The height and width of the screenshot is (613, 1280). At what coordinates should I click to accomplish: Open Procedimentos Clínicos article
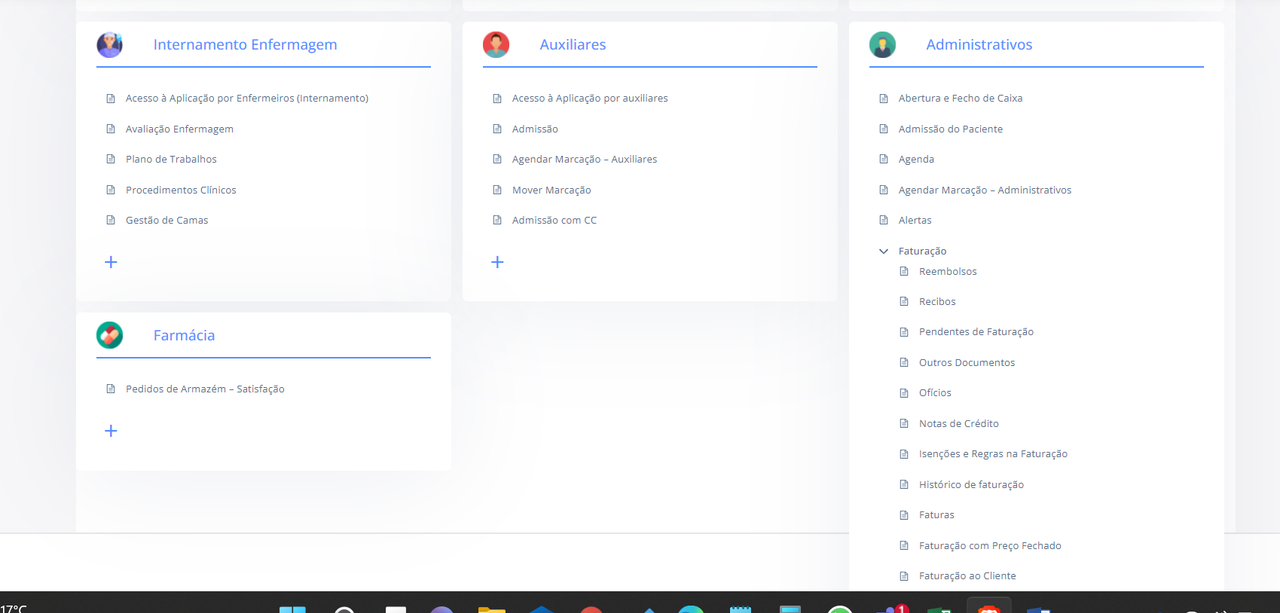(x=181, y=190)
